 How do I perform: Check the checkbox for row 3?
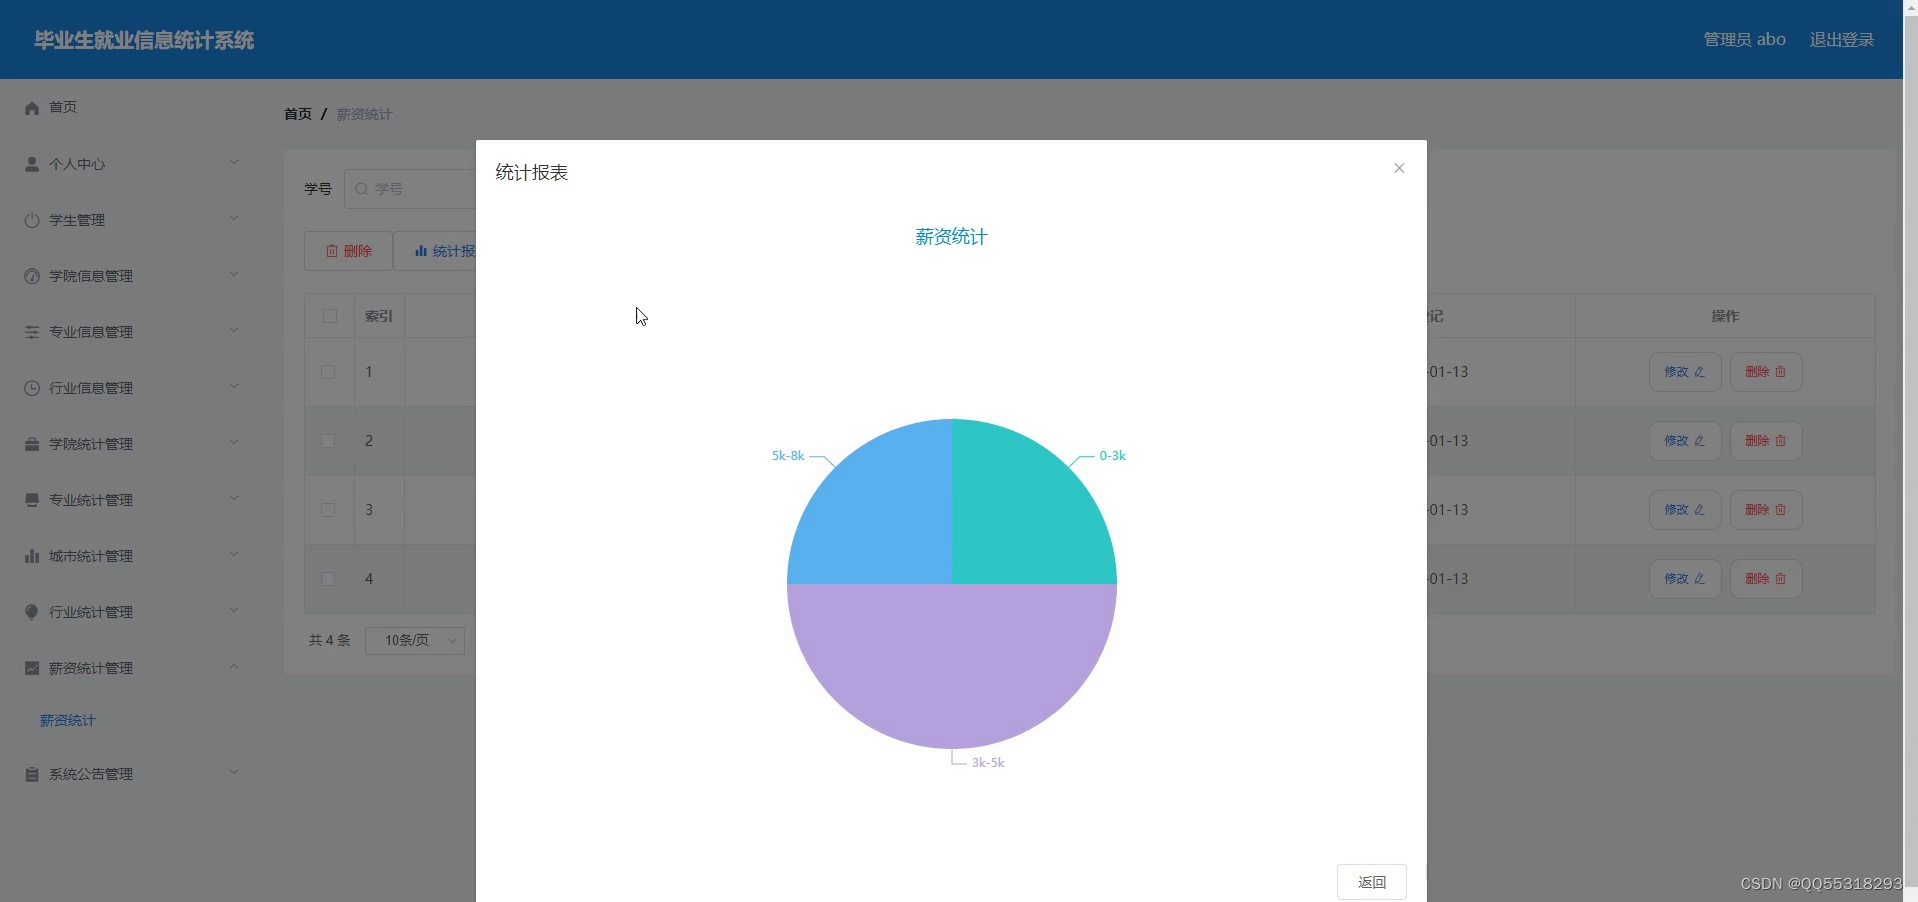pos(328,510)
